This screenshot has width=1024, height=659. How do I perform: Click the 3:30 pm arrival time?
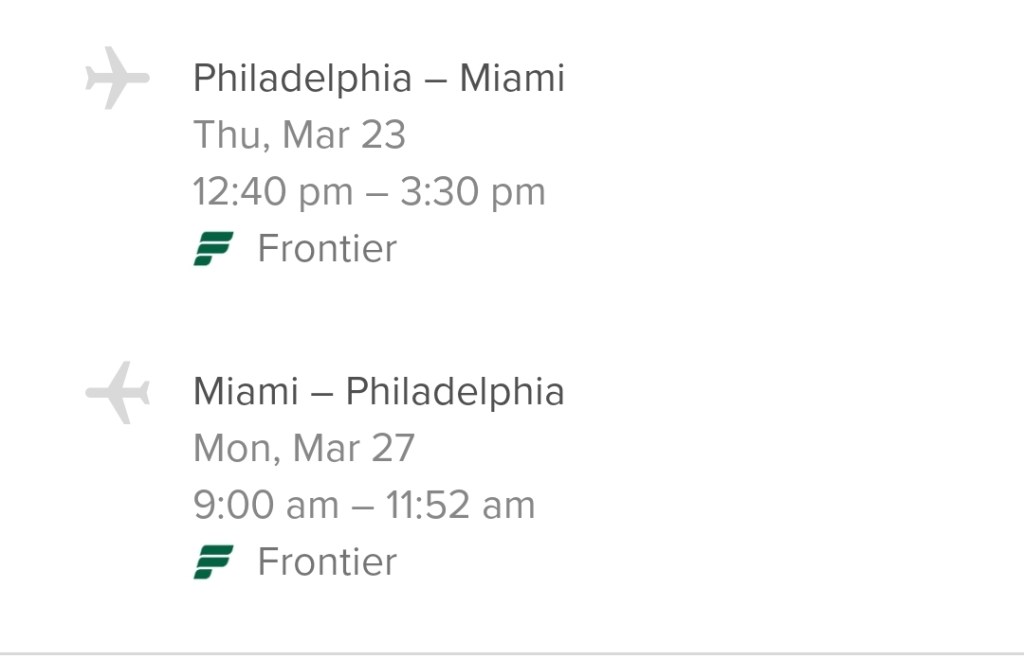tap(473, 191)
